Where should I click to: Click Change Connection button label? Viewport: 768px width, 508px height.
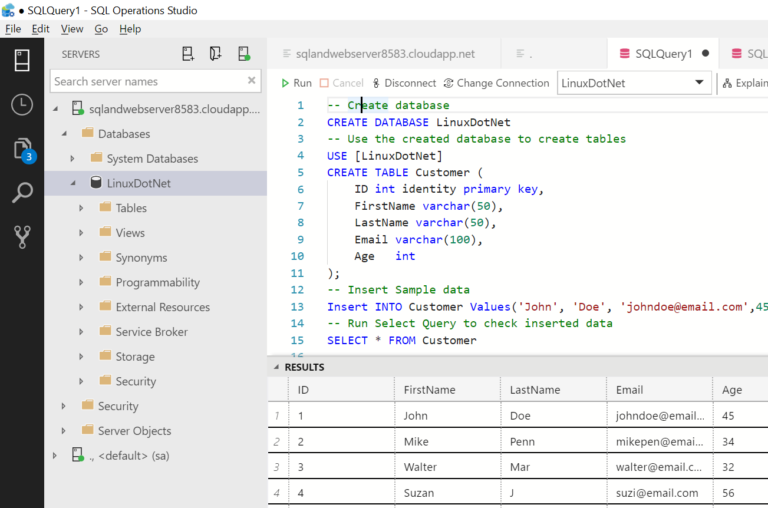coord(503,83)
